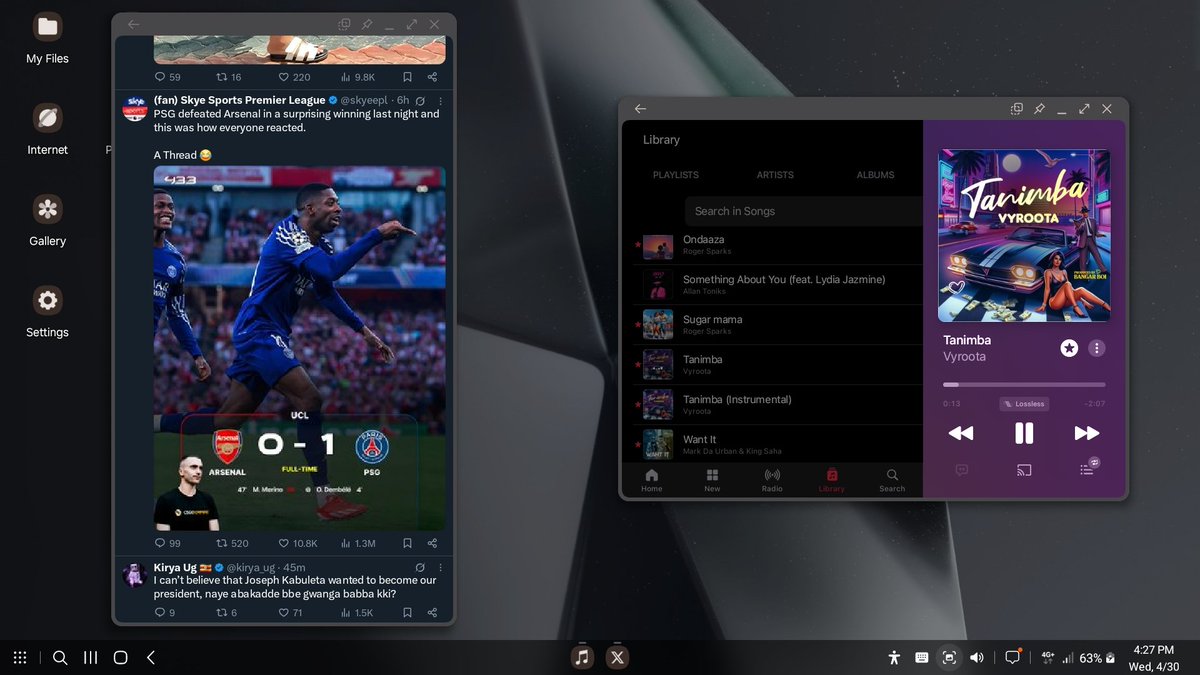This screenshot has width=1200, height=675.
Task: Bookmark the Skye Sports PSG tweet
Action: pos(407,543)
